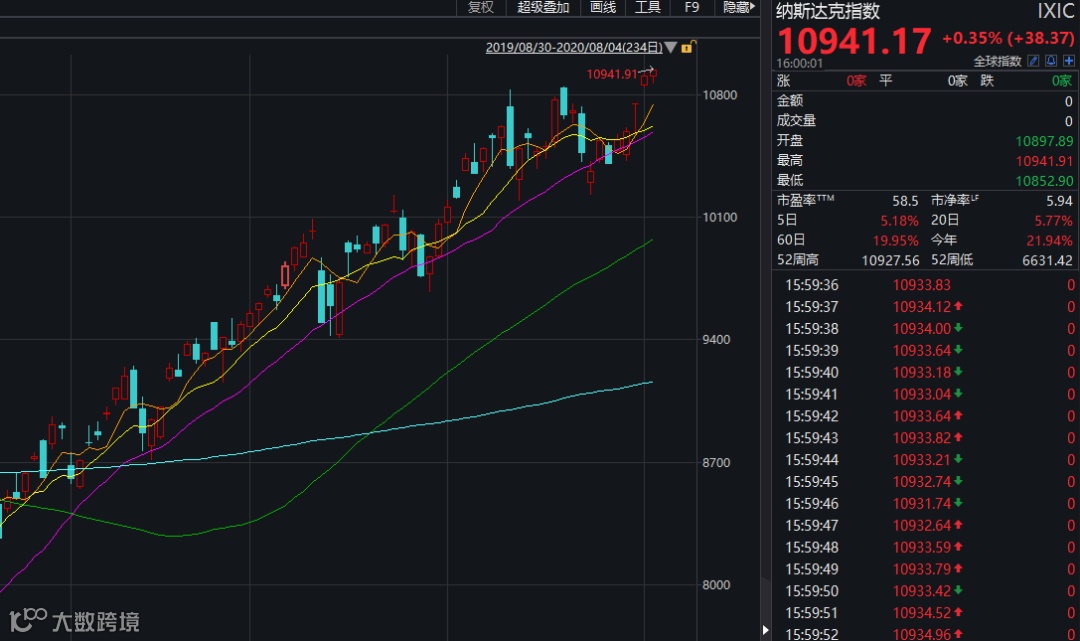The image size is (1080, 641).
Task: Select the 15:59:37 tick price 10934.12
Action: click(922, 306)
